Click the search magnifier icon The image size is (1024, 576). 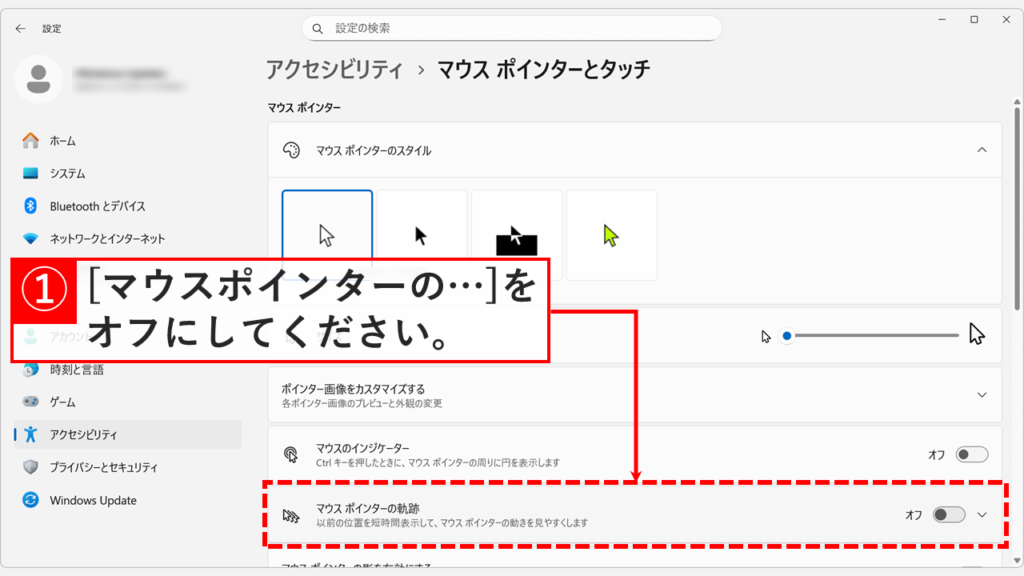tap(318, 29)
